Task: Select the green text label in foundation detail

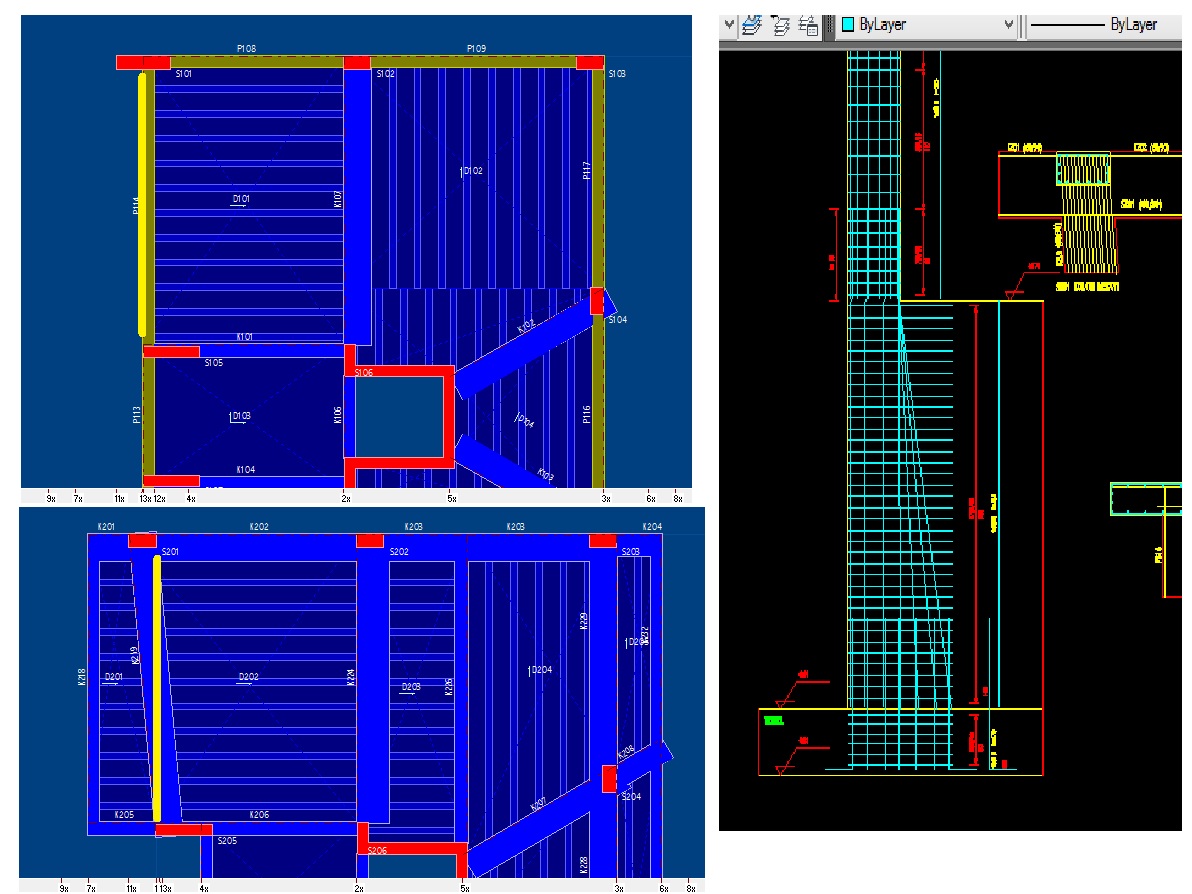Action: pyautogui.click(x=772, y=720)
